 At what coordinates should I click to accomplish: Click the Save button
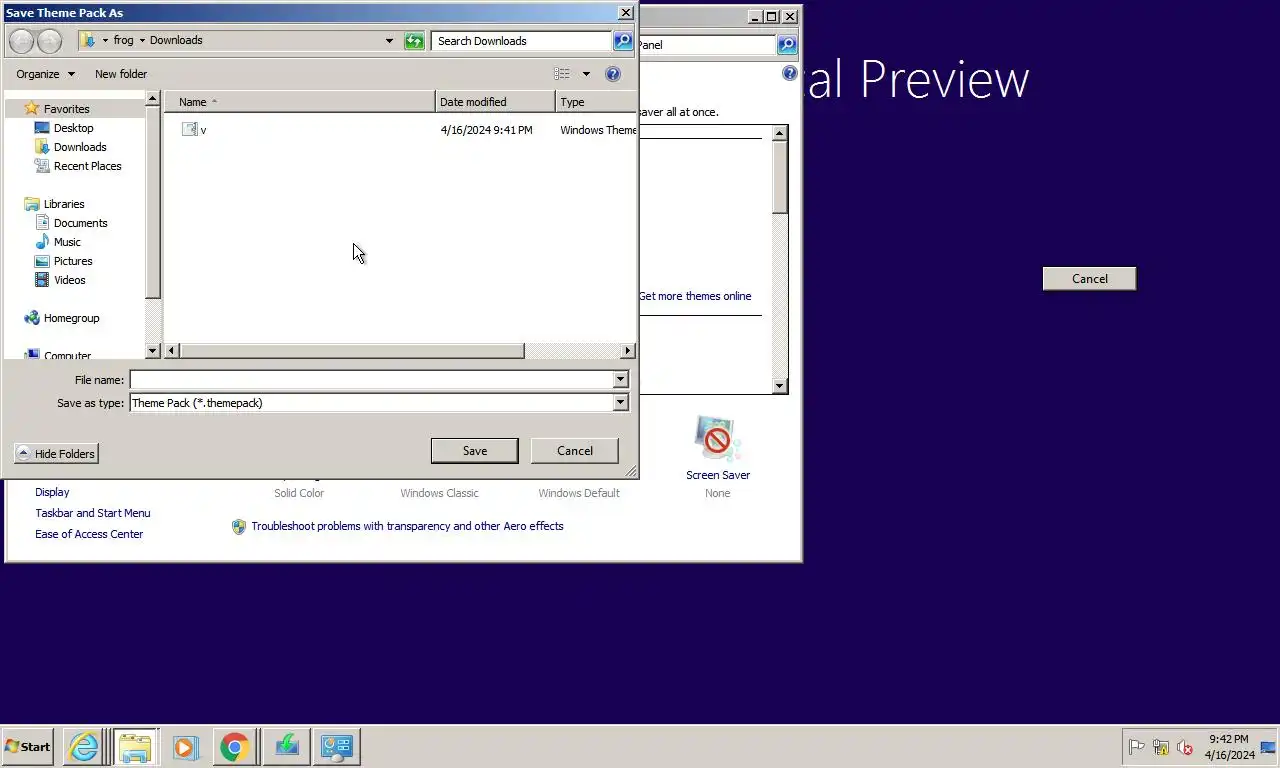click(x=474, y=451)
